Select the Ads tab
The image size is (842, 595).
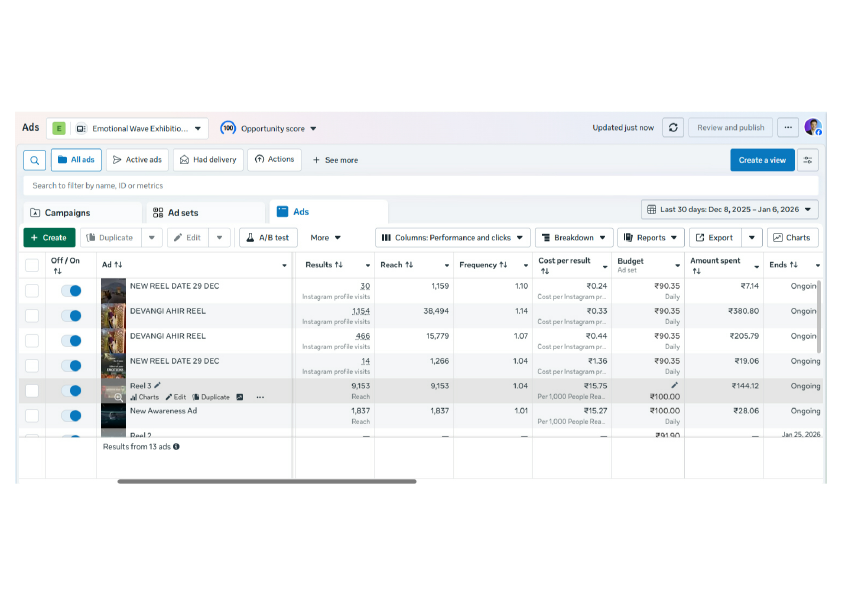point(329,212)
